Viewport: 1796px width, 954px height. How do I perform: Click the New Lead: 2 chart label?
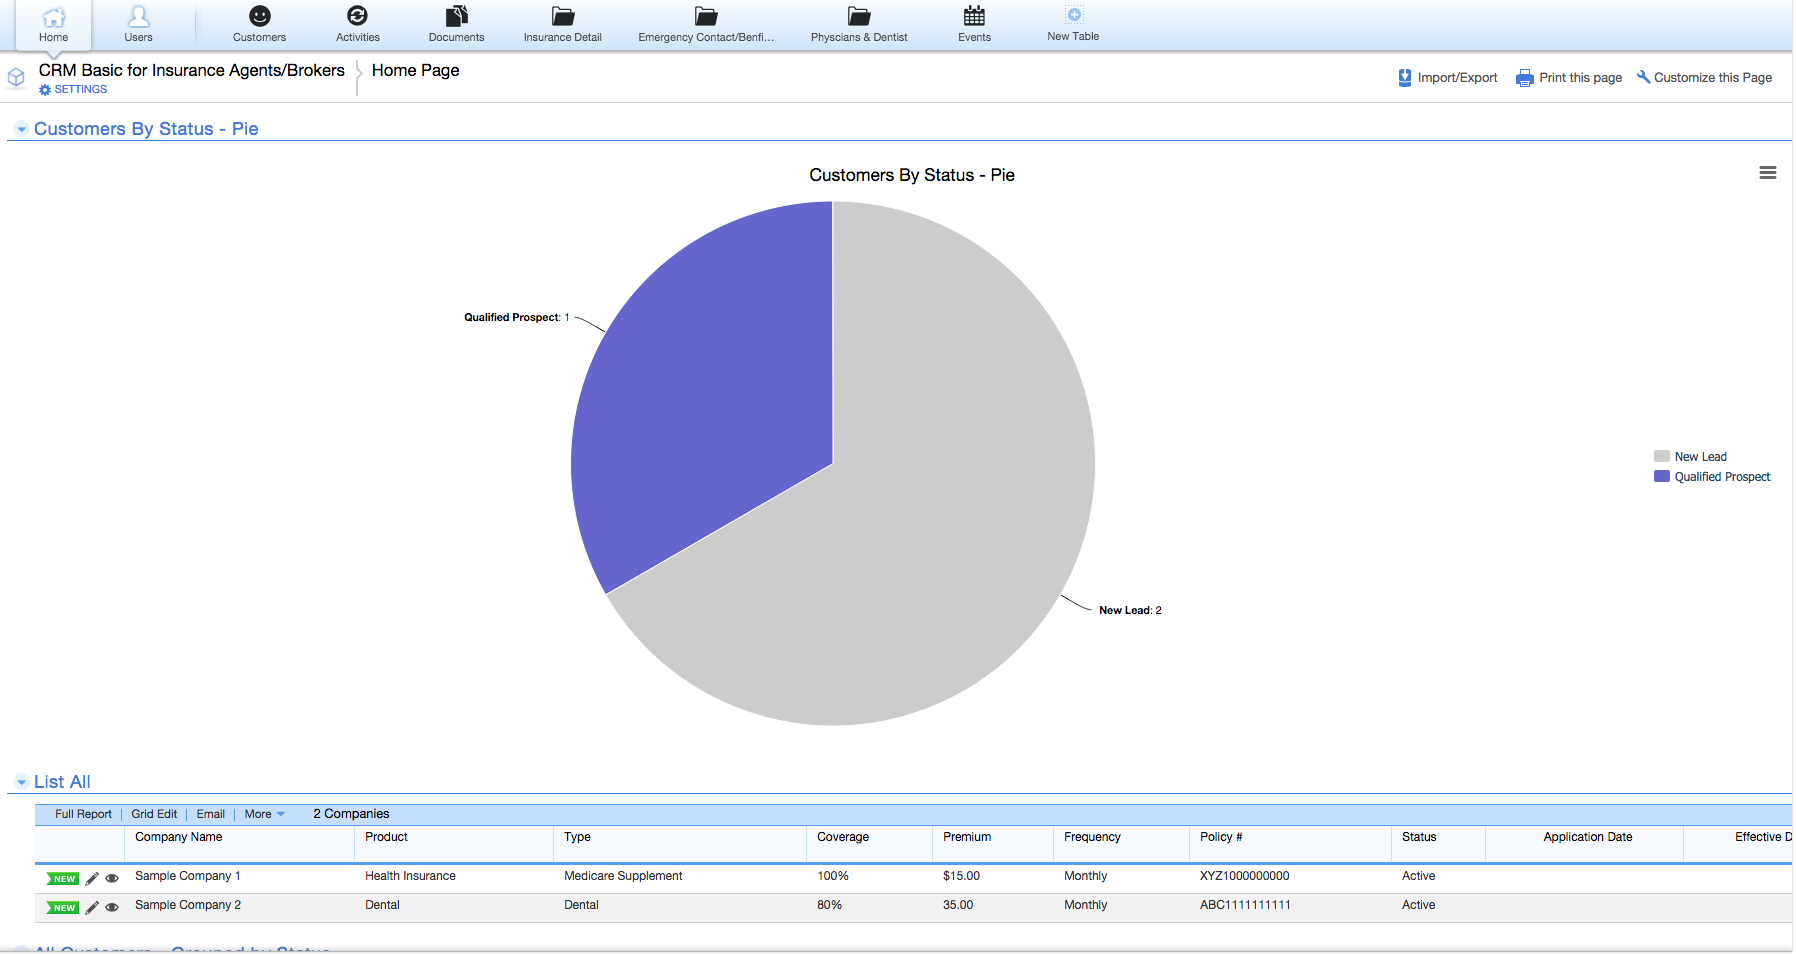coord(1130,610)
